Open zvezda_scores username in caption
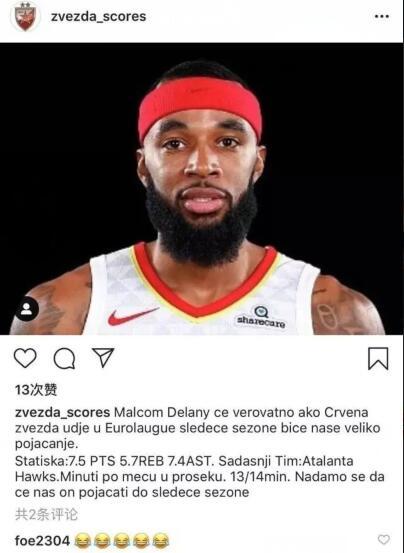This screenshot has width=404, height=553. (62, 413)
